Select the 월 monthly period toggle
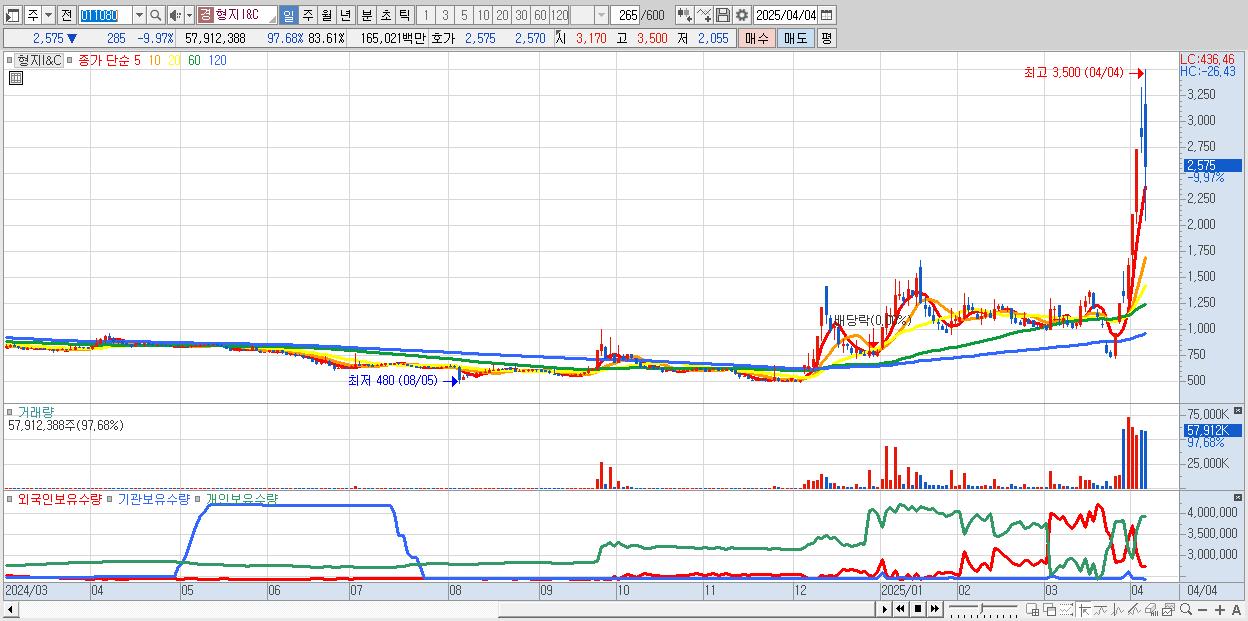The width and height of the screenshot is (1248, 621). point(326,15)
